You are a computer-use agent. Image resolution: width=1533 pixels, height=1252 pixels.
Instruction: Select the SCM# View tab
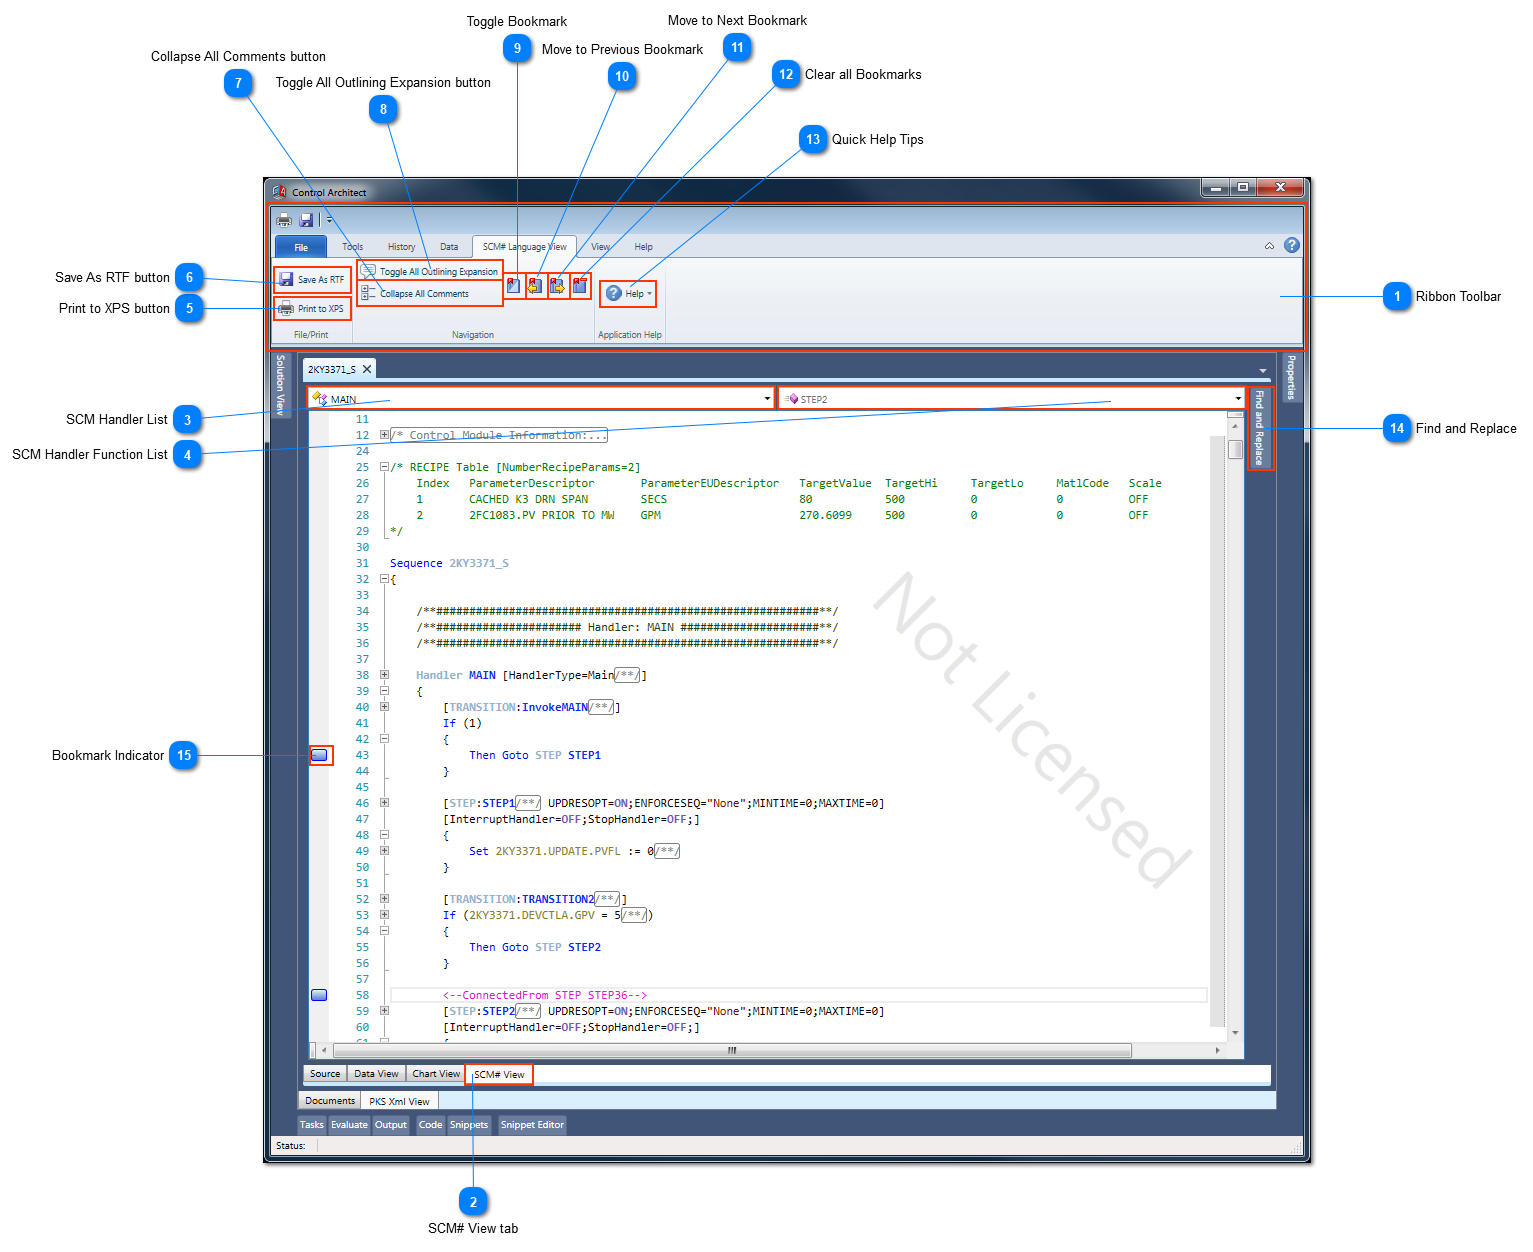click(x=499, y=1075)
